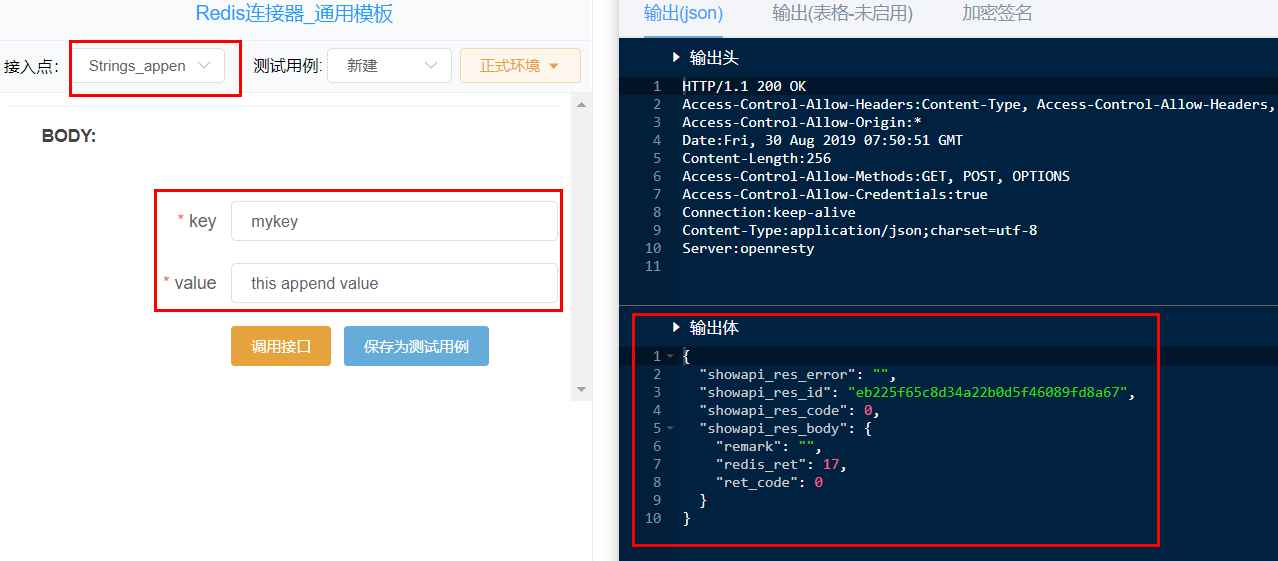Image resolution: width=1278 pixels, height=561 pixels.
Task: Focus the value input field
Action: click(394, 283)
